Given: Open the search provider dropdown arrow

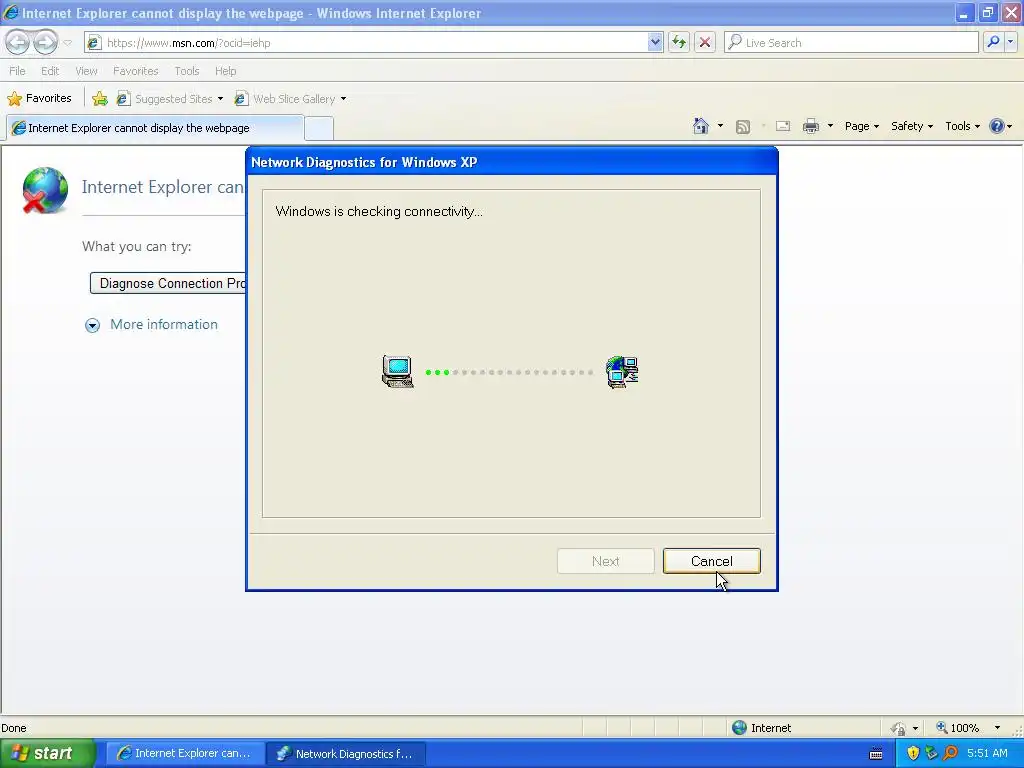Looking at the screenshot, I should point(1011,42).
